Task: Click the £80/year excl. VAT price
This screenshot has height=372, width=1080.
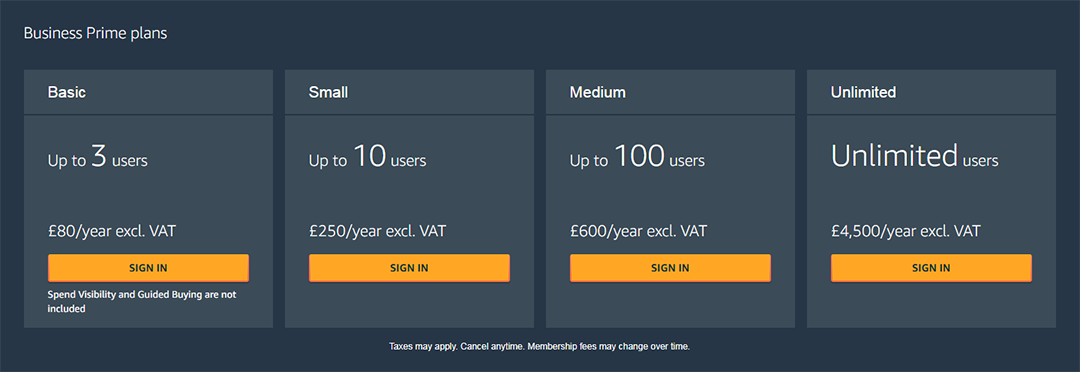Action: (112, 231)
